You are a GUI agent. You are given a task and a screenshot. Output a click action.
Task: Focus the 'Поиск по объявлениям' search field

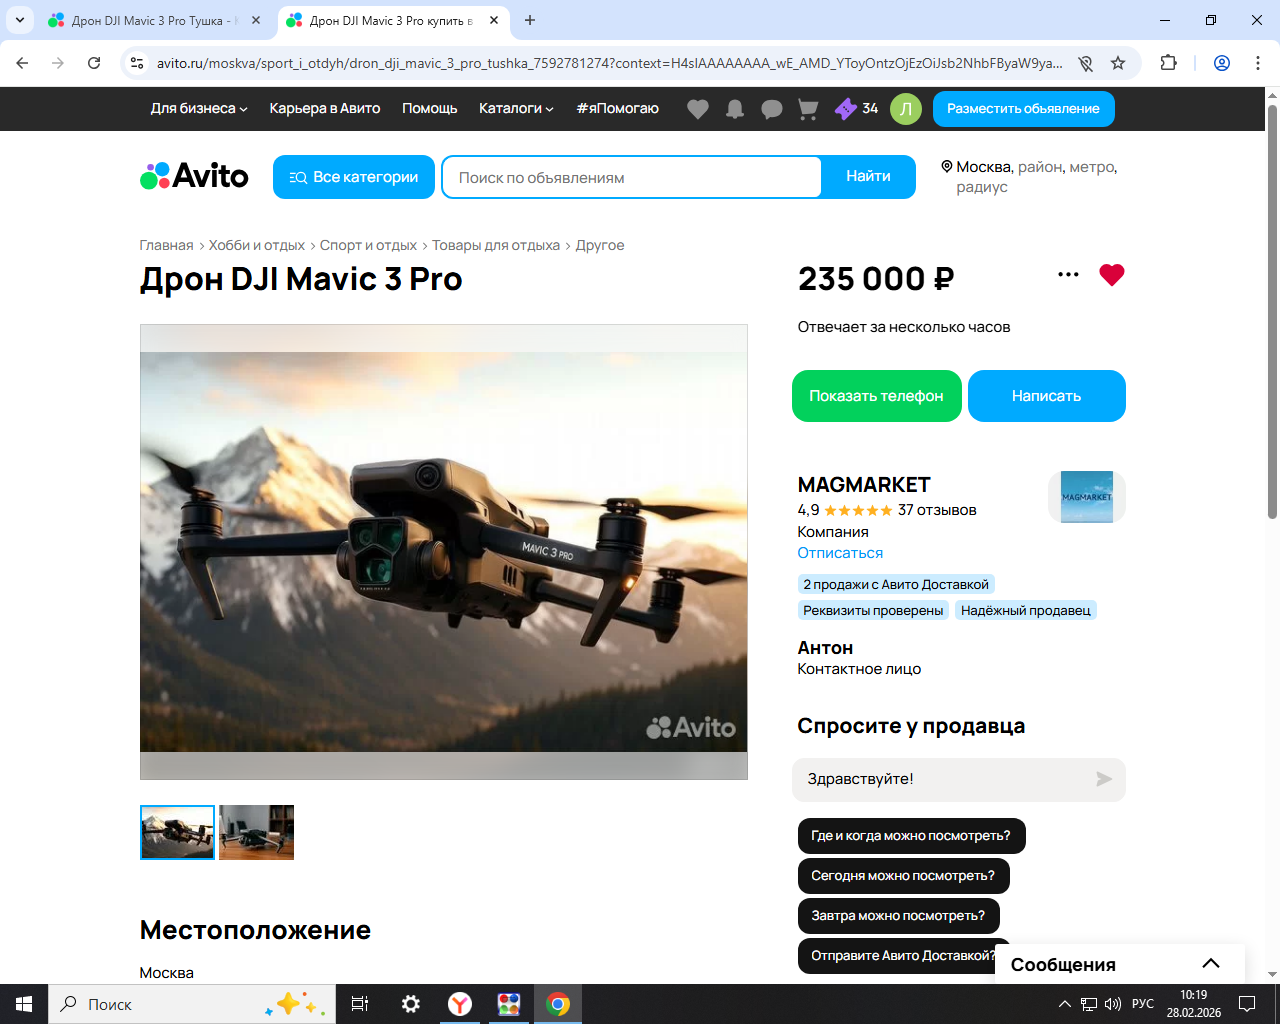(632, 177)
